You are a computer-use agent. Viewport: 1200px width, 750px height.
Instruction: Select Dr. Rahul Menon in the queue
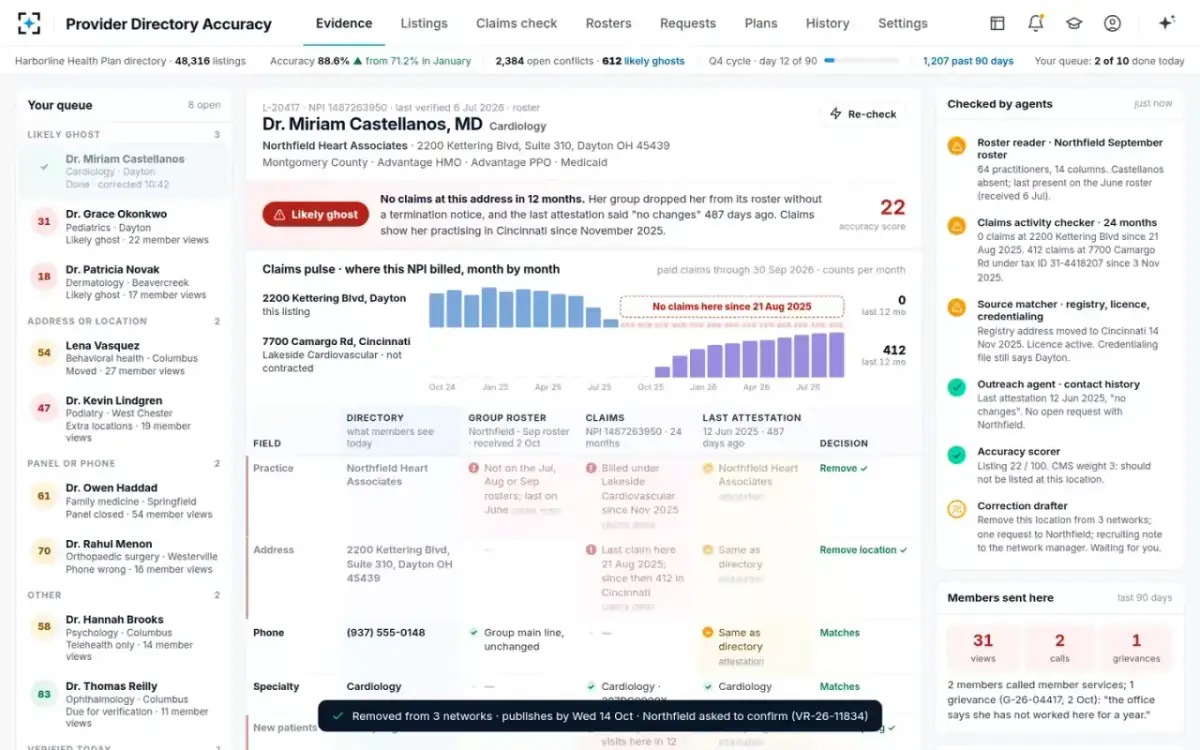tap(125, 556)
